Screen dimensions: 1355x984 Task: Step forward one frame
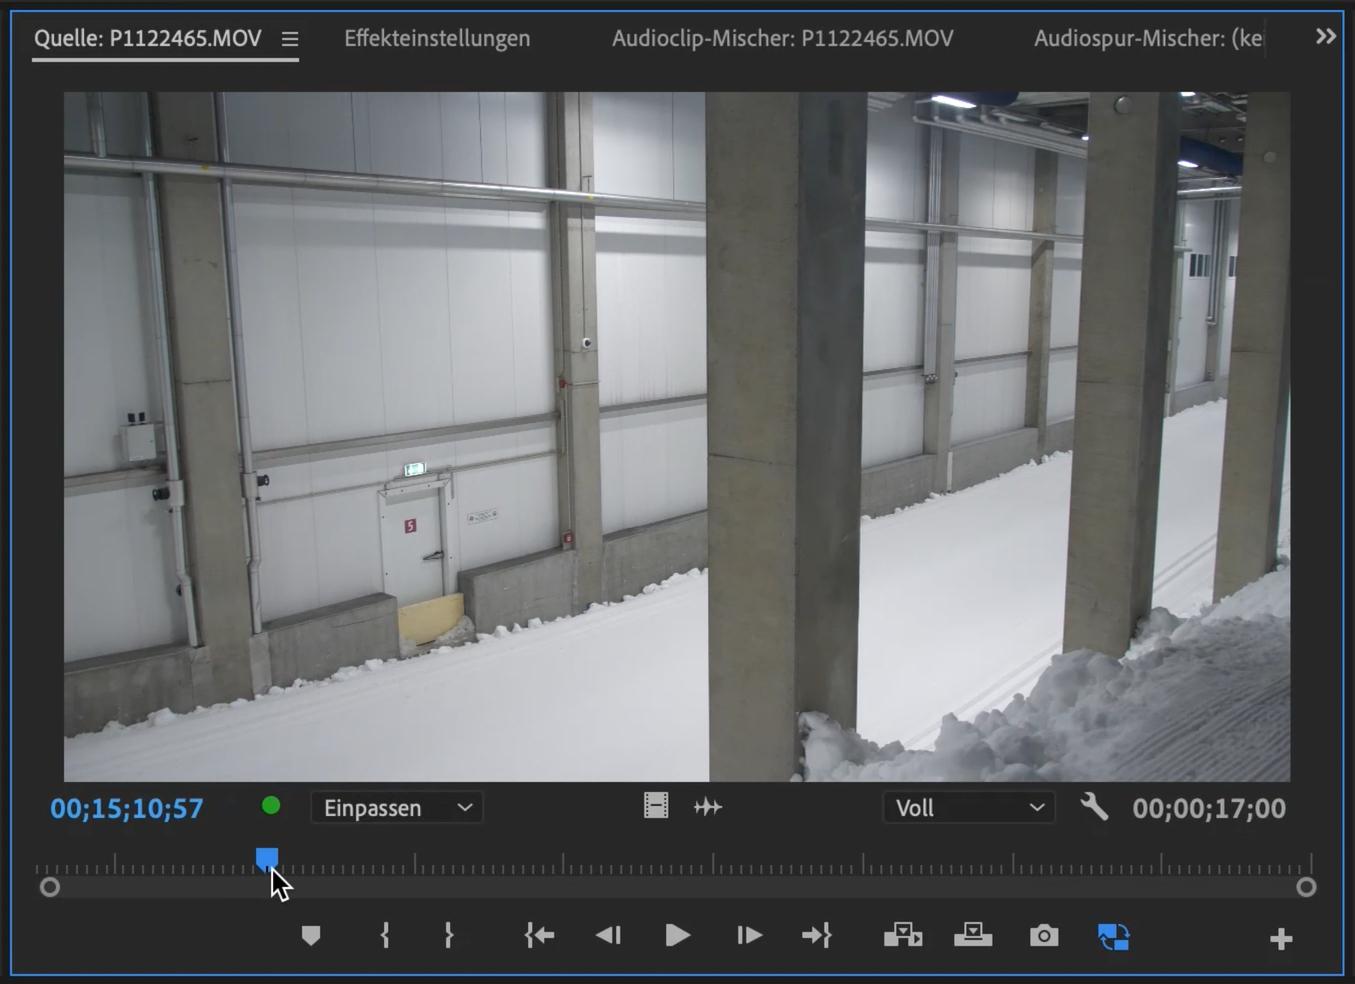(749, 936)
